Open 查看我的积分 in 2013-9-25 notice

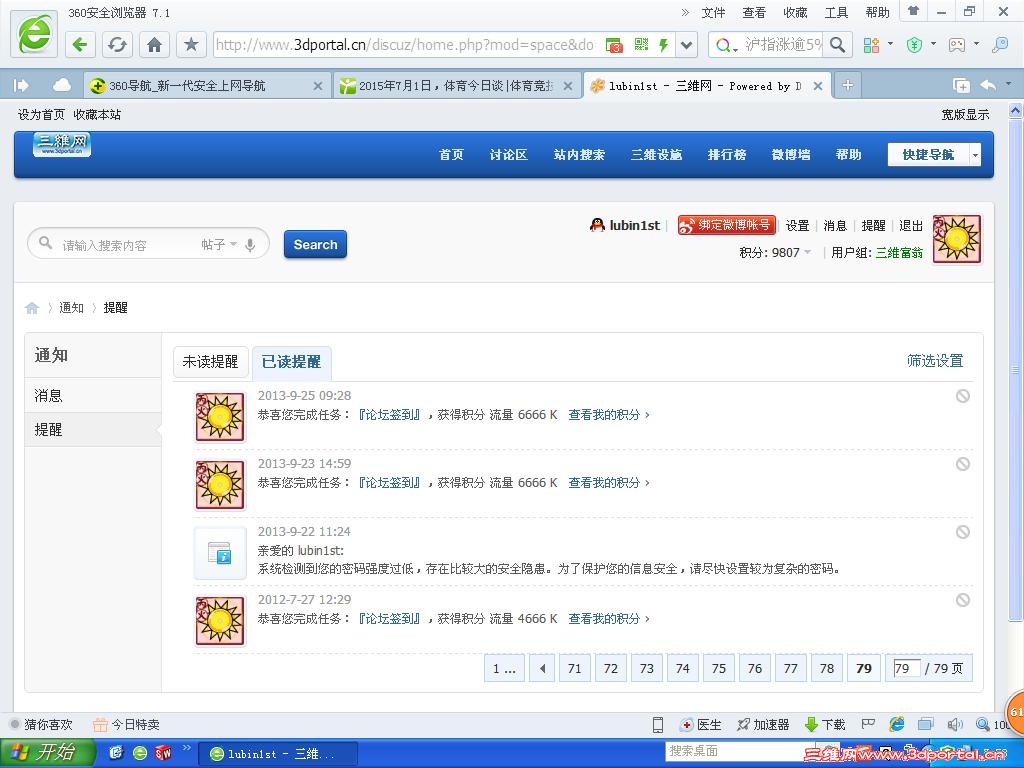click(x=609, y=415)
